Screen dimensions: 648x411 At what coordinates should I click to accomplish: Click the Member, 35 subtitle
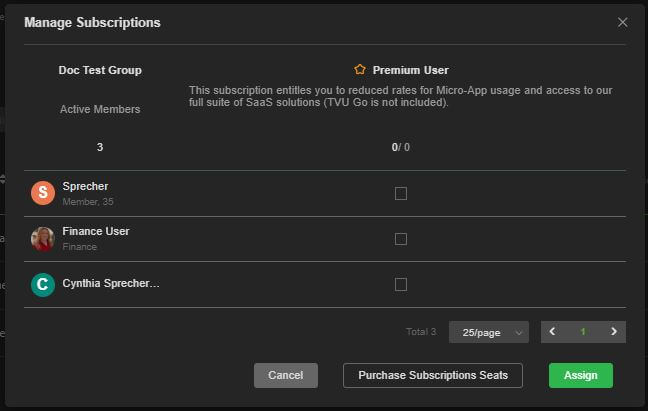click(x=88, y=202)
